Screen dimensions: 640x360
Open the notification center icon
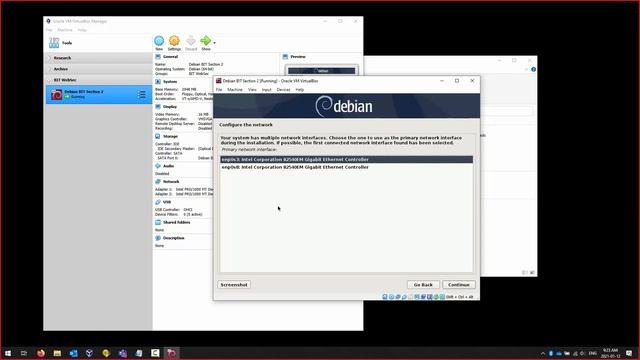click(629, 353)
